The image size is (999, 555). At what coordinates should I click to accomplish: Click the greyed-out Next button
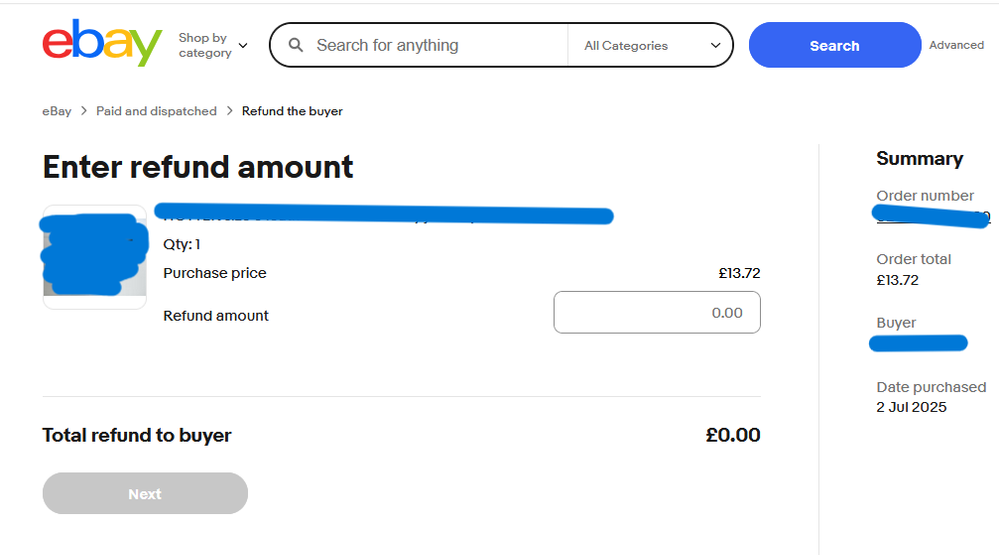tap(145, 493)
